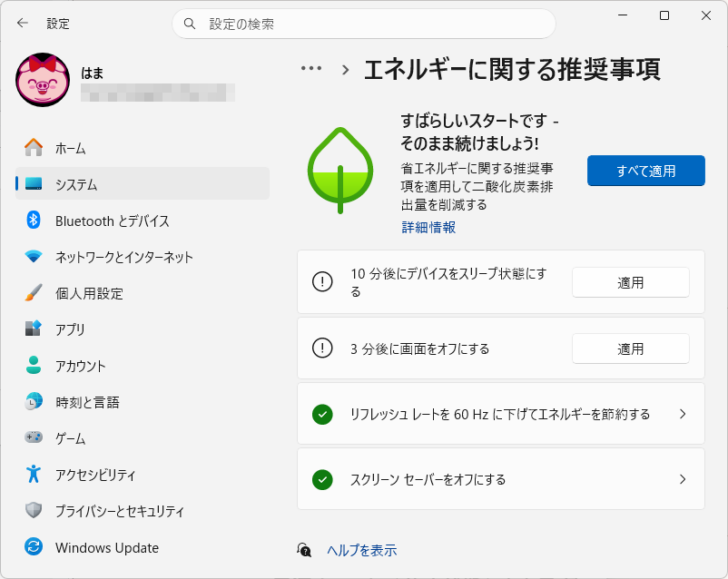The width and height of the screenshot is (728, 579).
Task: Click the 個人用設定 paintbrush icon
Action: [x=33, y=293]
